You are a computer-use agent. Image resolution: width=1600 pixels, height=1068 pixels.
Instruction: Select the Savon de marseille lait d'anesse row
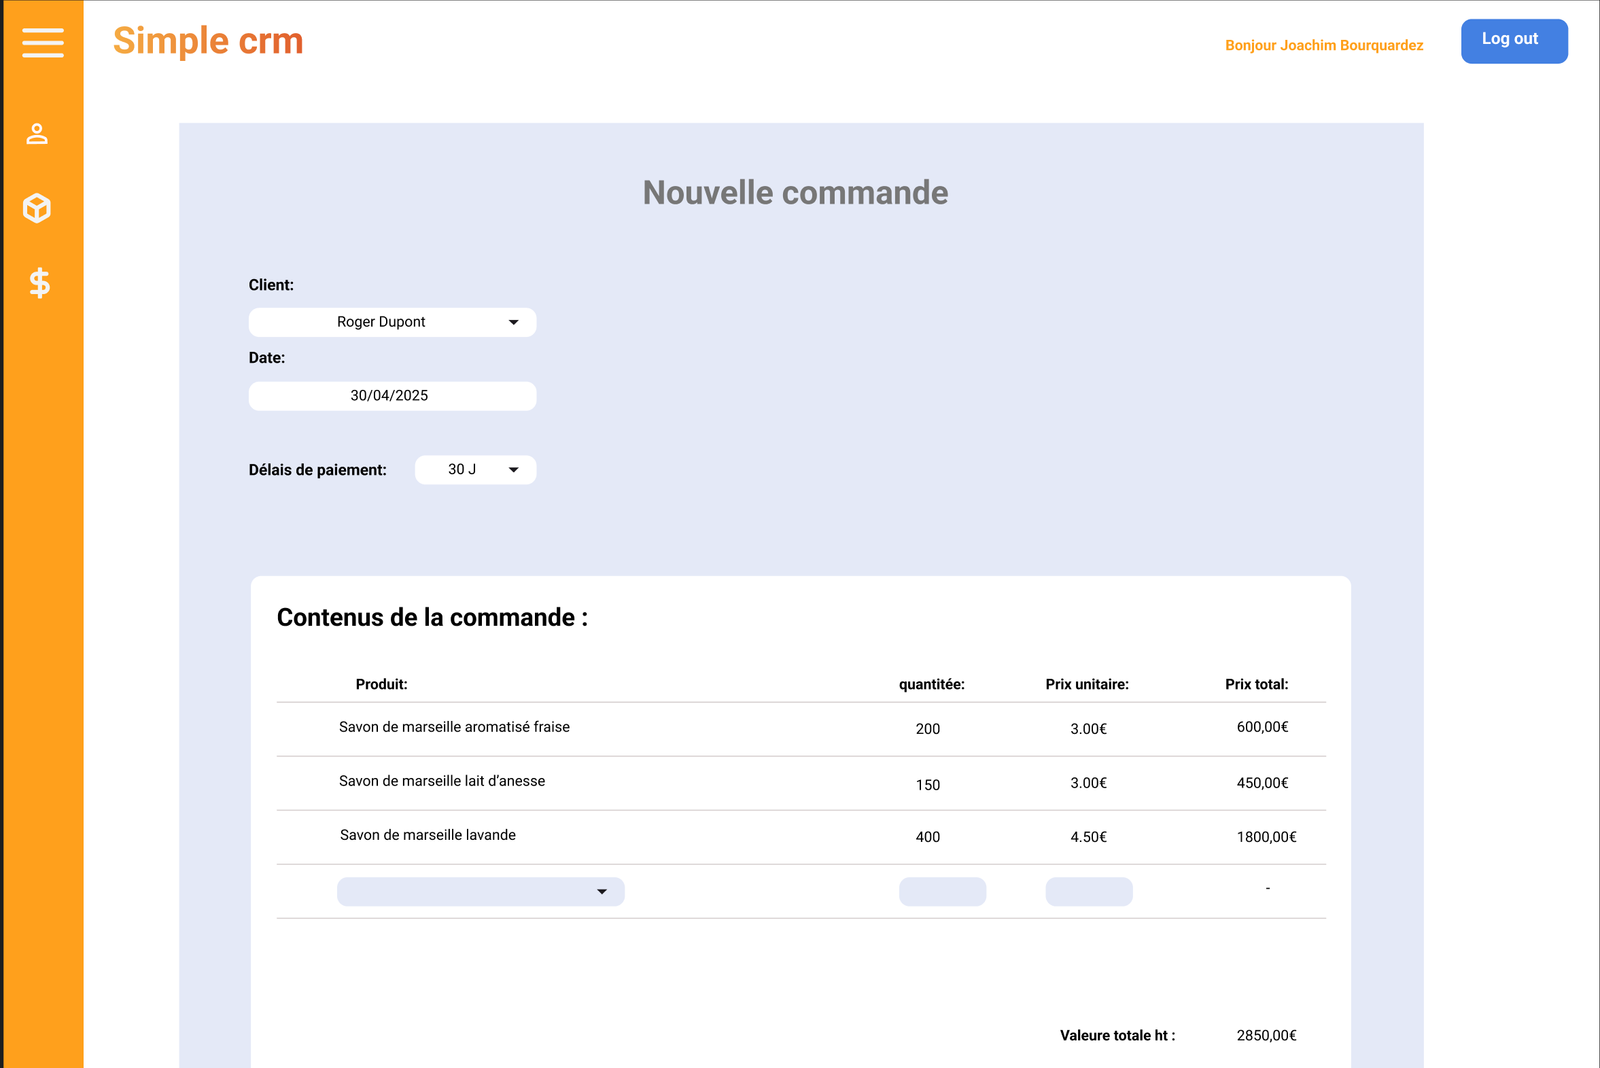pyautogui.click(x=801, y=783)
